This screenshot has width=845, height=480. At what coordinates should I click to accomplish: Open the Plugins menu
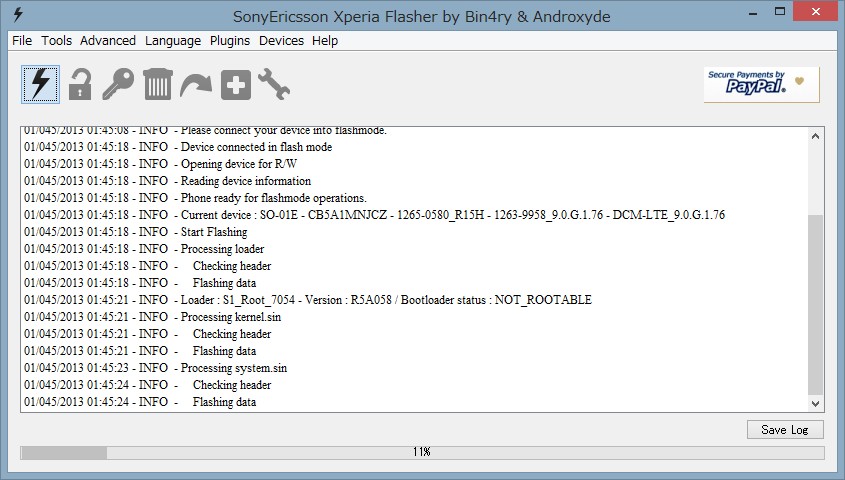point(230,41)
